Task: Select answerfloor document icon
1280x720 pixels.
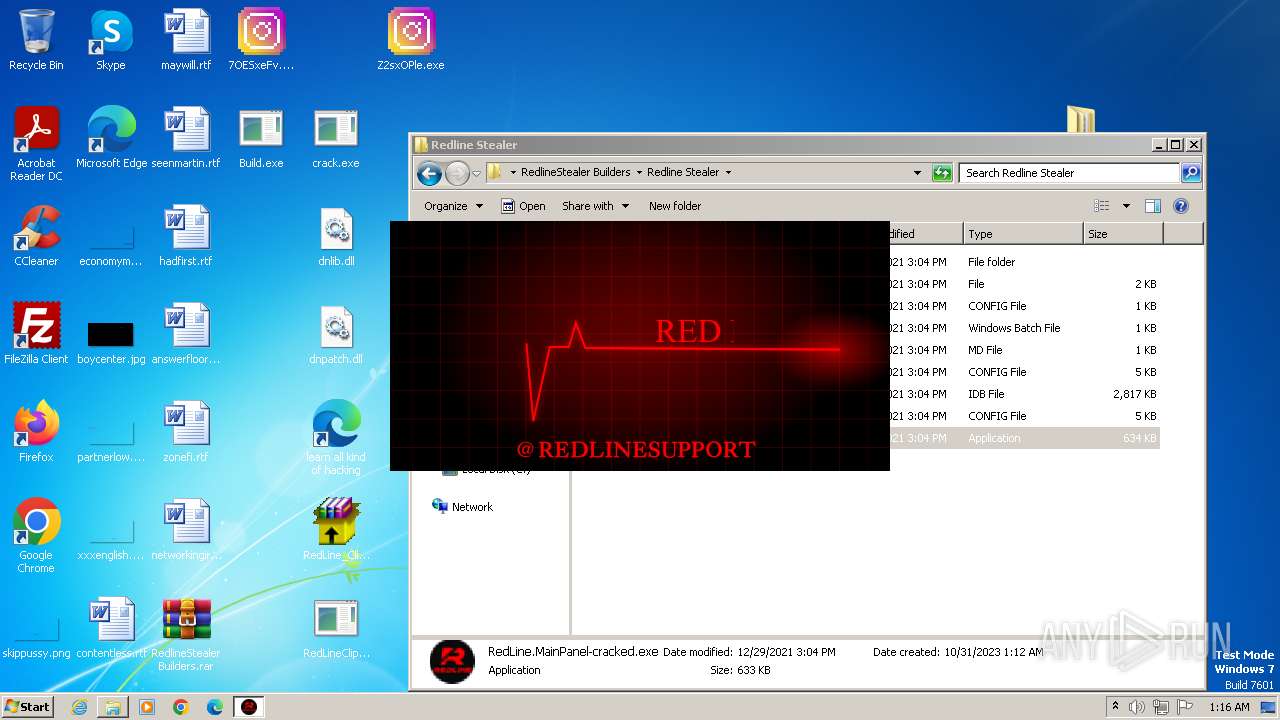Action: pos(186,334)
